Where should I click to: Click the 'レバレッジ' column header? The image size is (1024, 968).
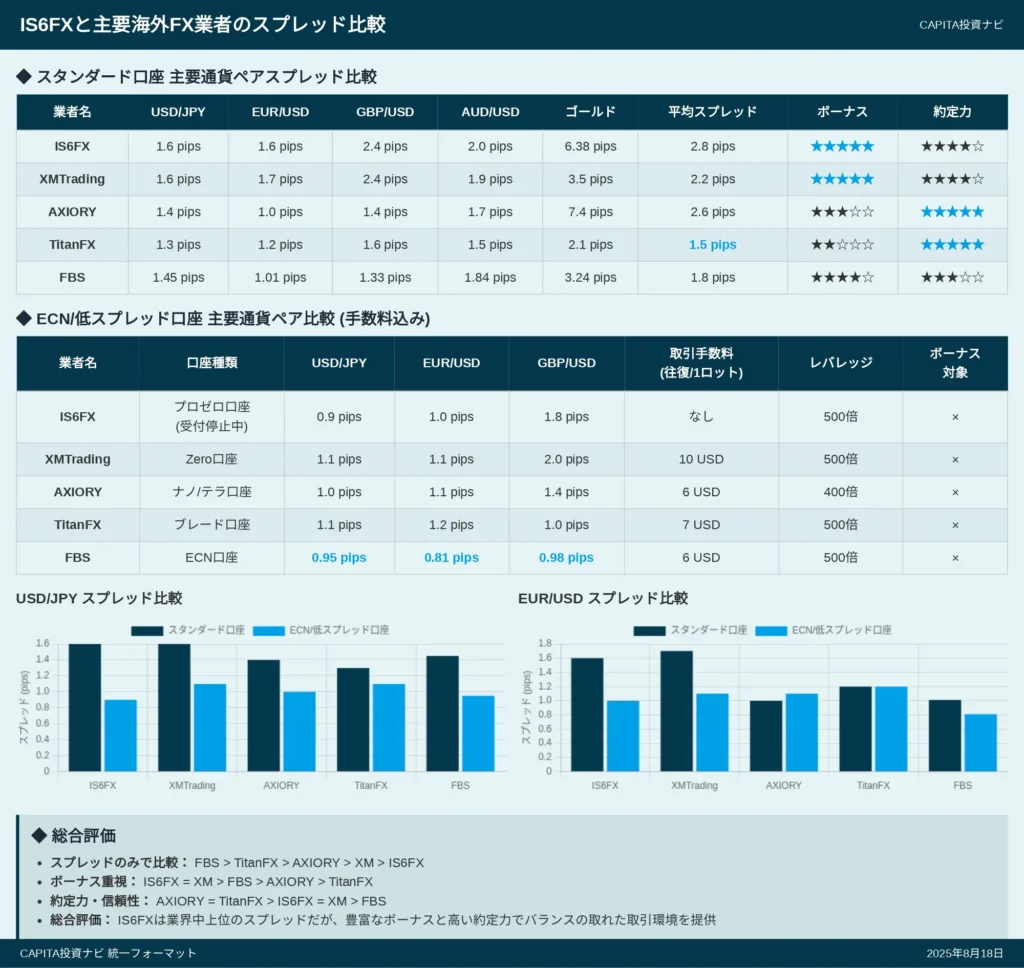click(x=840, y=363)
